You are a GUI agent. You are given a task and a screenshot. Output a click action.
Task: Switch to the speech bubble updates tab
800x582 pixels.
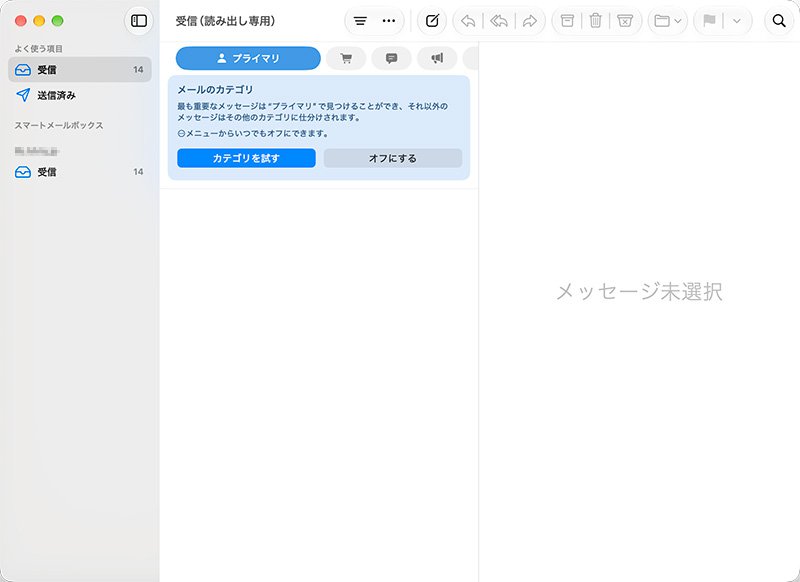(391, 59)
